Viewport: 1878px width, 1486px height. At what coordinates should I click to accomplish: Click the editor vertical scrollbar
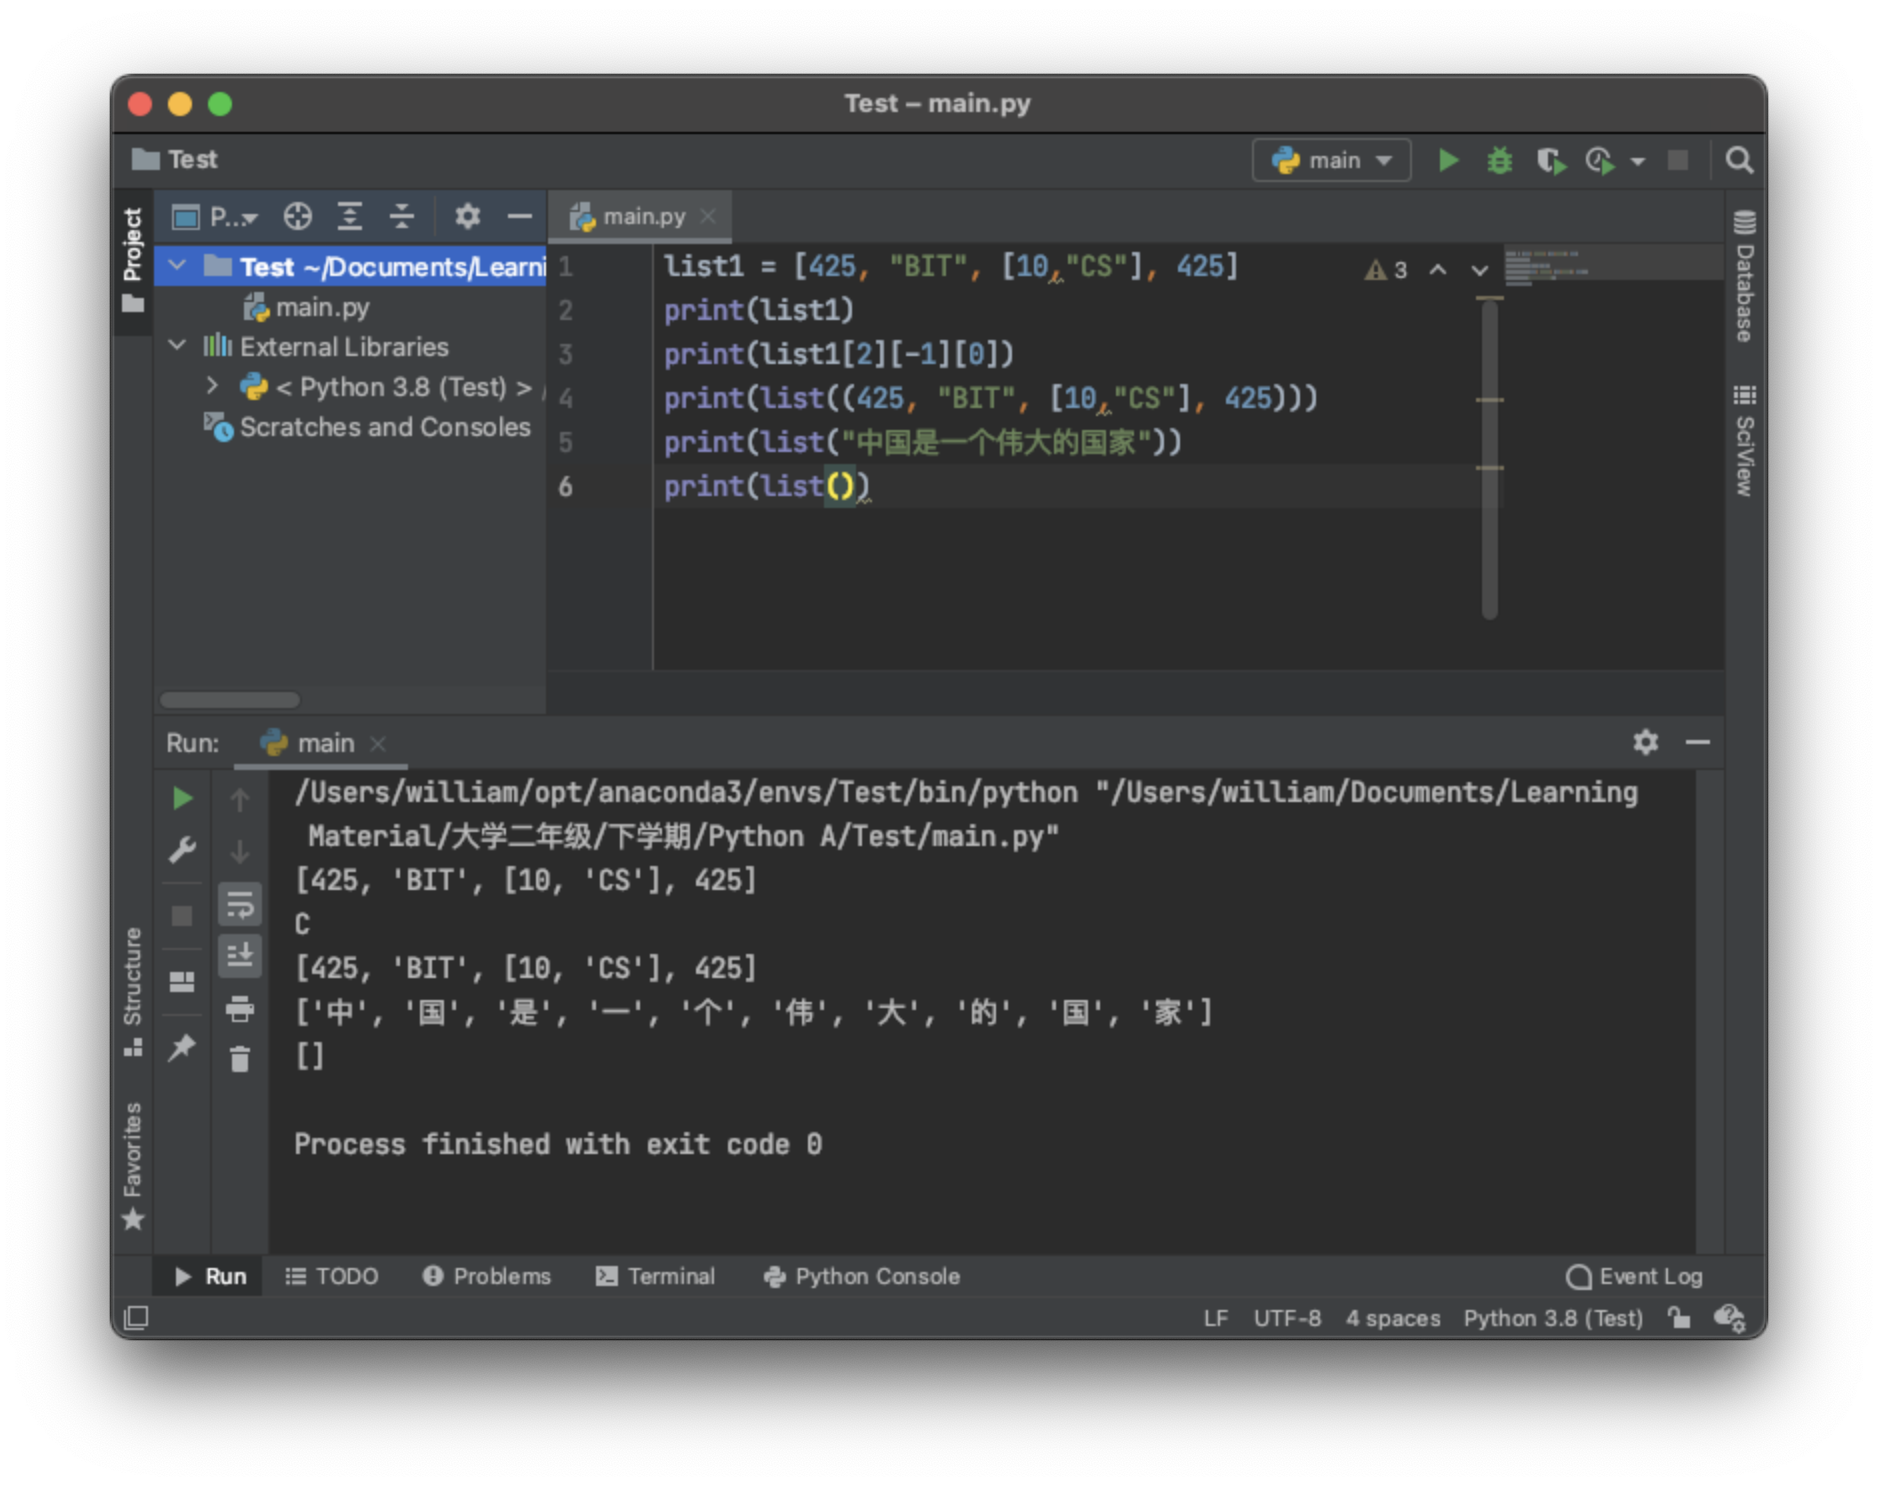[x=1489, y=458]
